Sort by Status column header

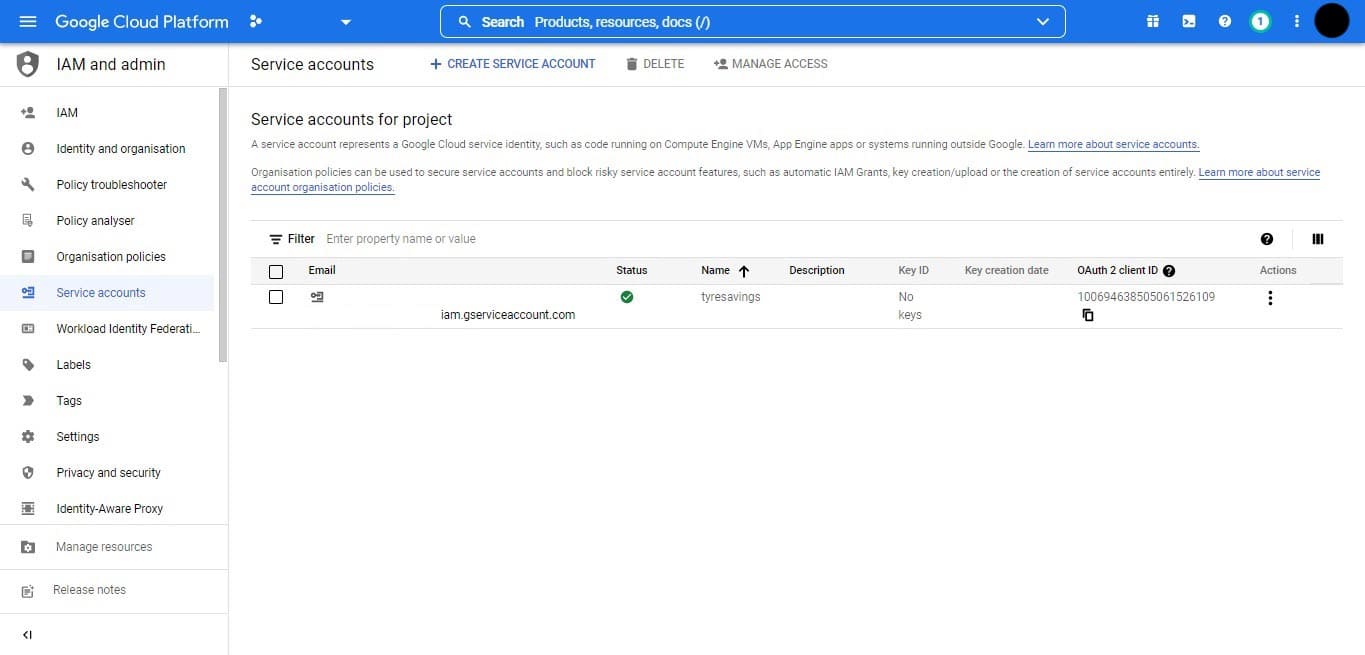(x=632, y=270)
